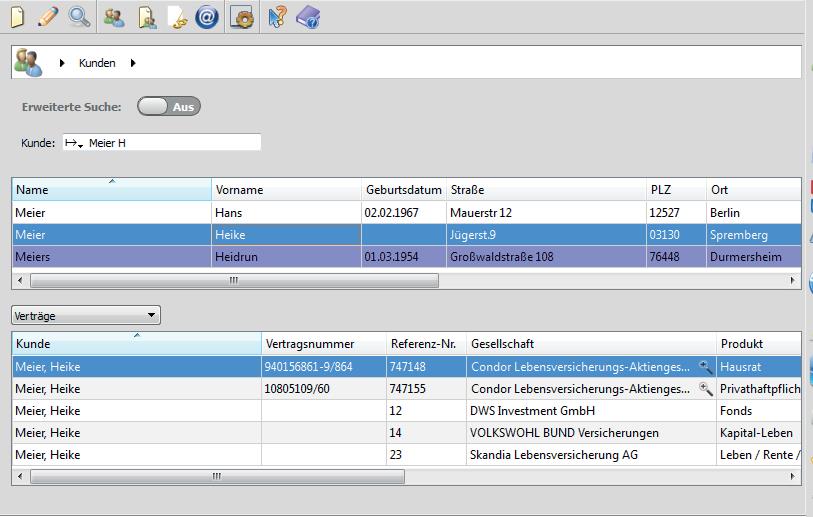Screen dimensions: 813x517
Task: Select DWS Investment GmbH contract row
Action: 406,411
